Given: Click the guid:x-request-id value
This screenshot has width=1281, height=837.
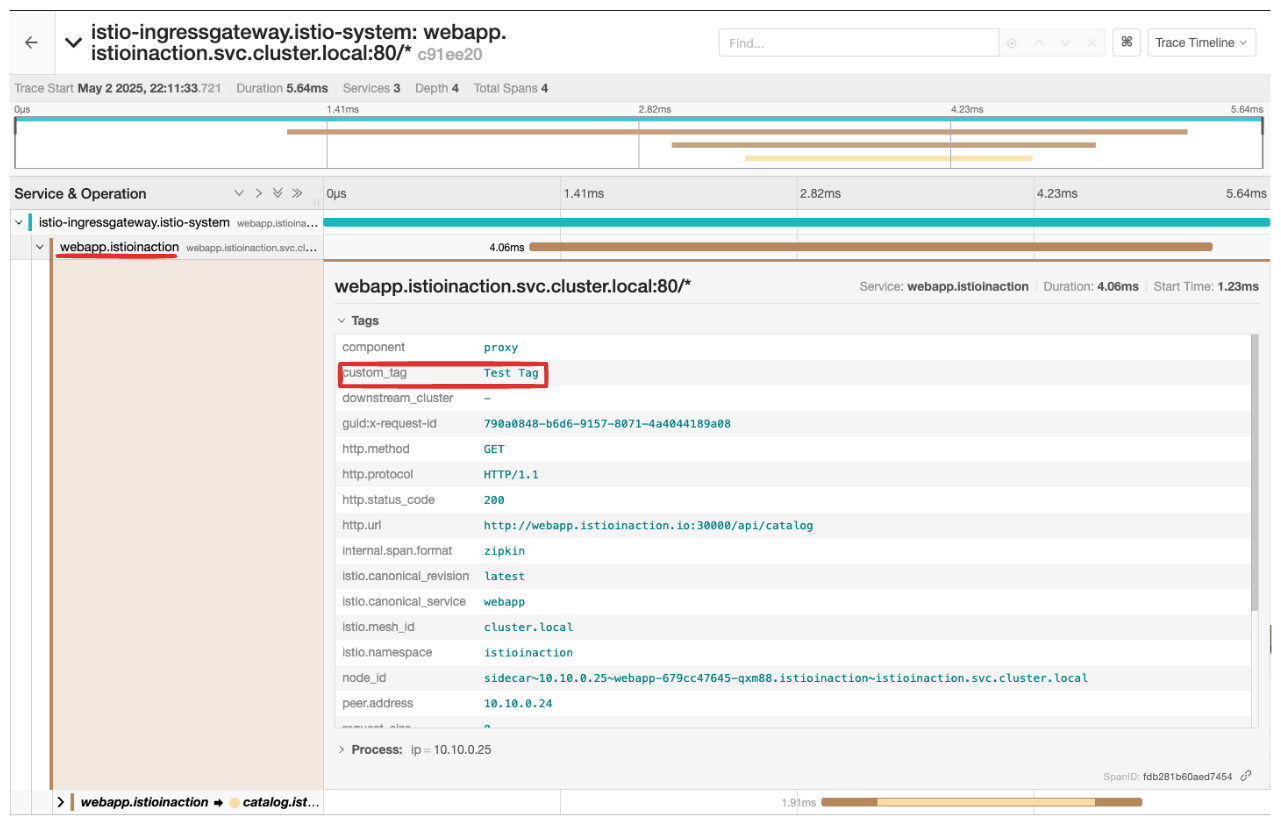Looking at the screenshot, I should [x=607, y=424].
